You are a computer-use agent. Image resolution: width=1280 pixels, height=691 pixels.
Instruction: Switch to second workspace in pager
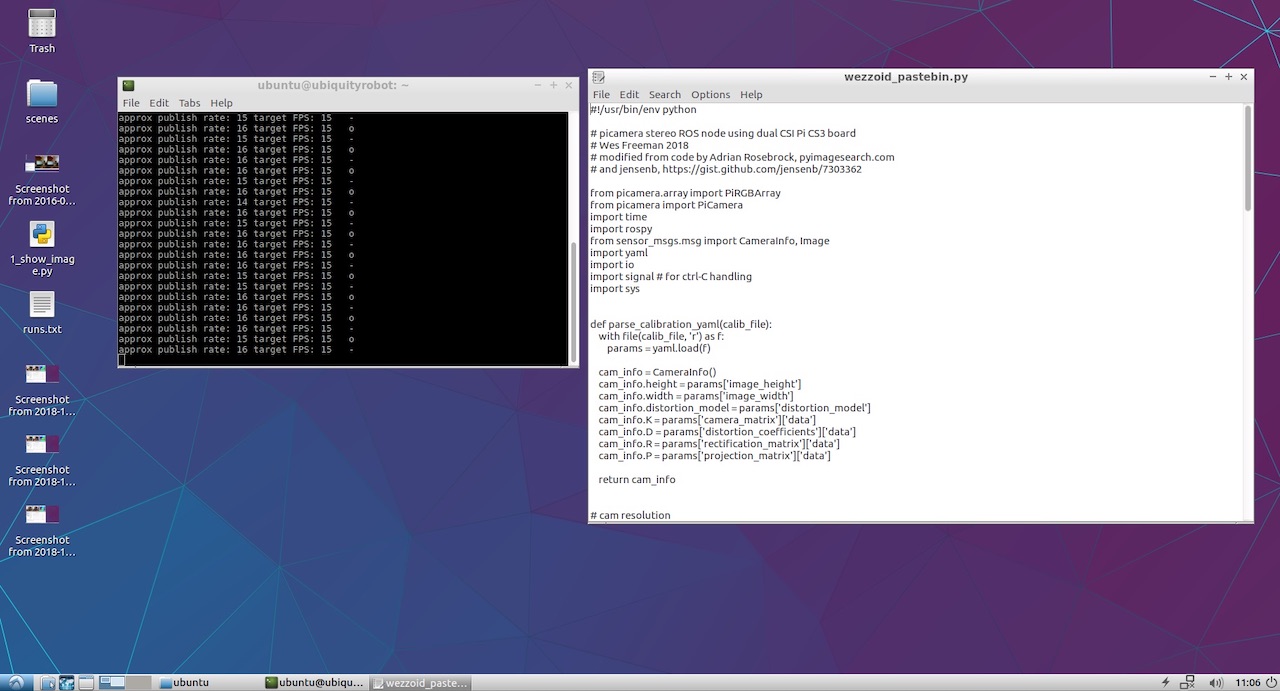click(138, 683)
